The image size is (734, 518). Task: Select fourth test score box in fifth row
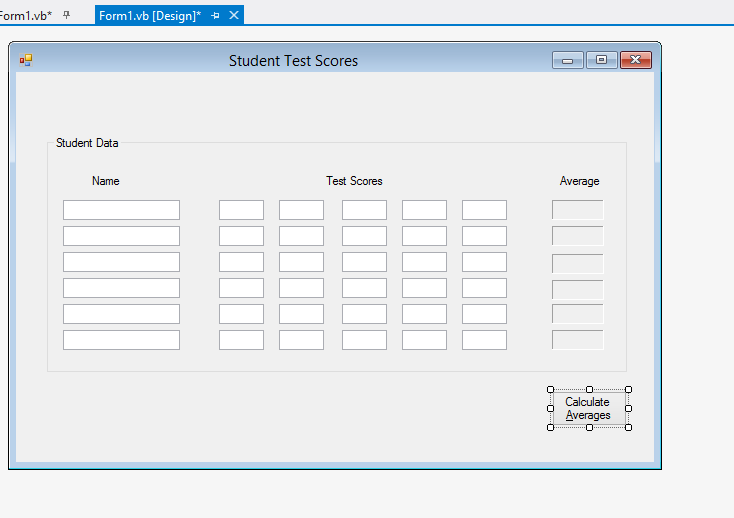tap(424, 314)
